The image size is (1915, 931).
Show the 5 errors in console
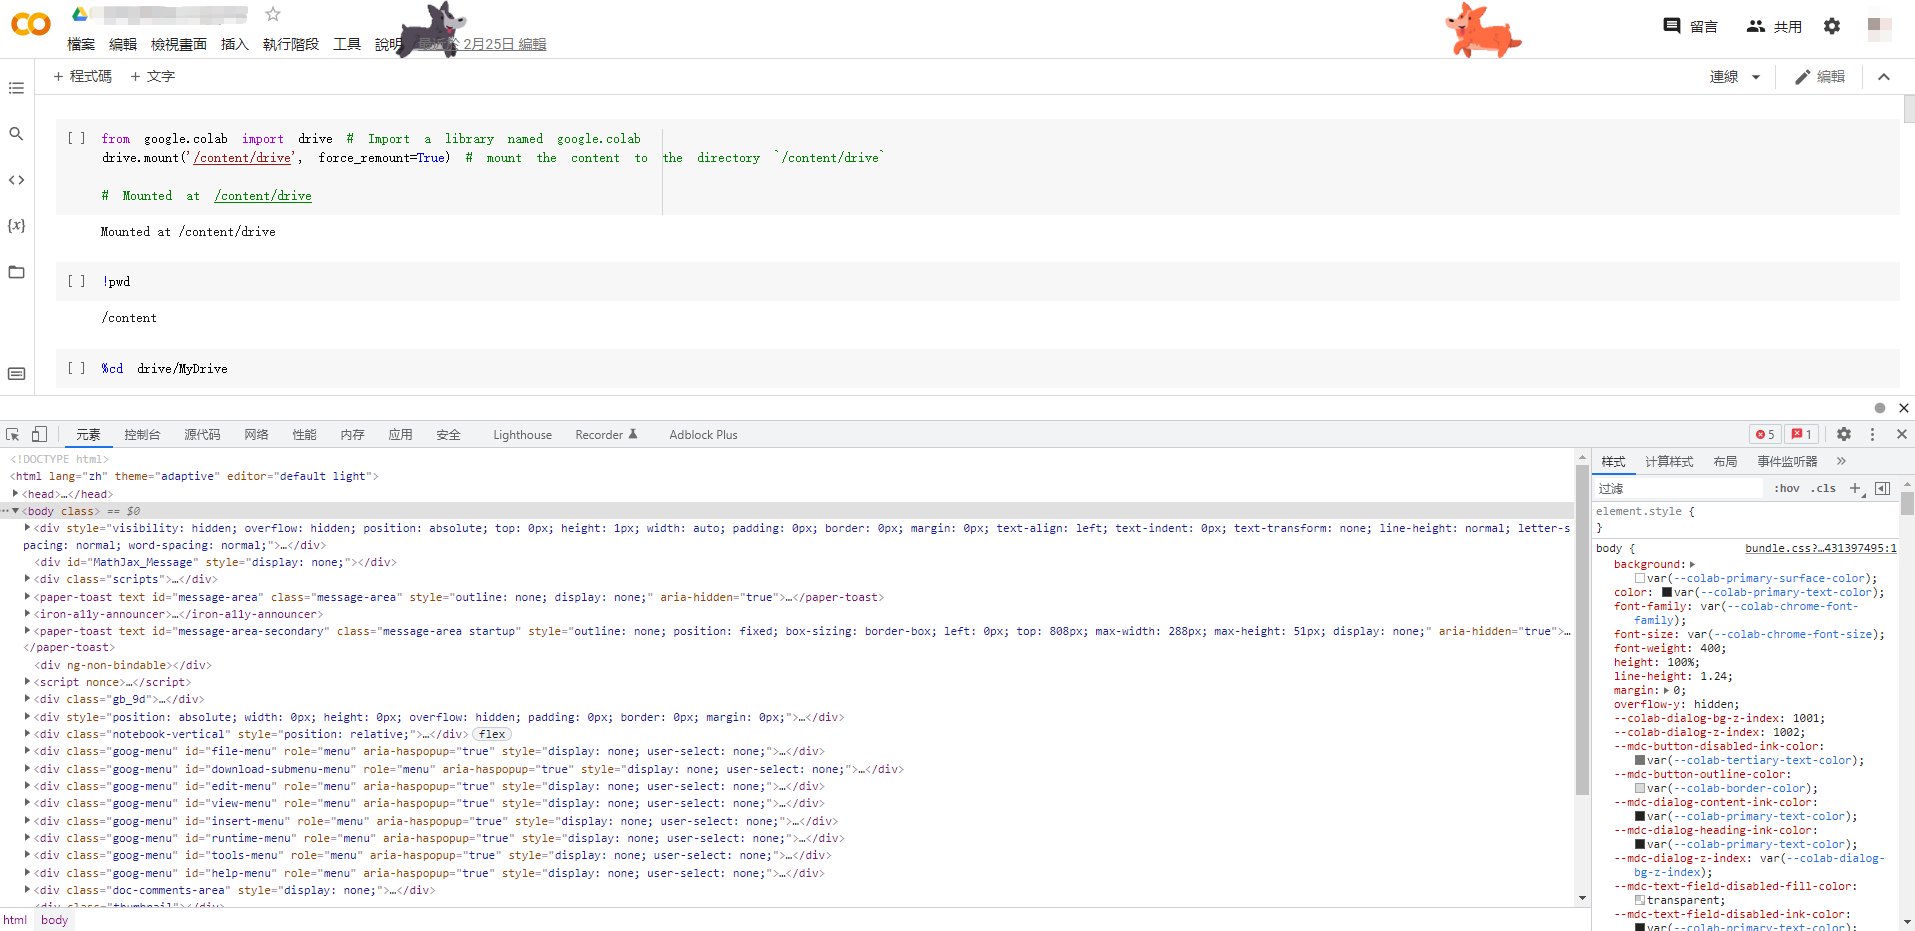pos(1765,434)
